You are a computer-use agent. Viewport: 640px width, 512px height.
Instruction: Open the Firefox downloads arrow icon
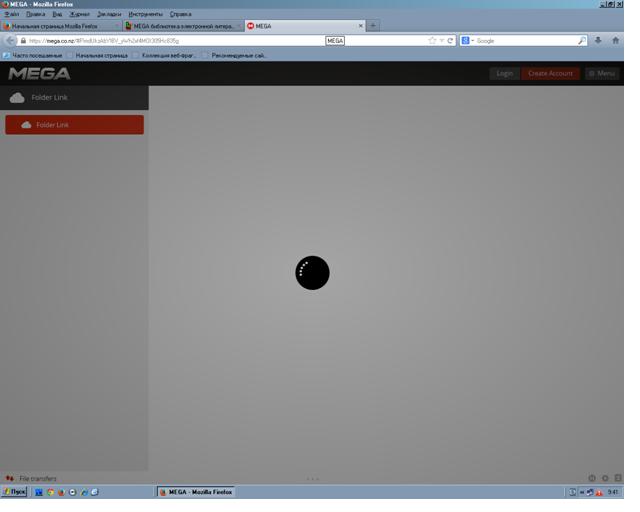(598, 40)
